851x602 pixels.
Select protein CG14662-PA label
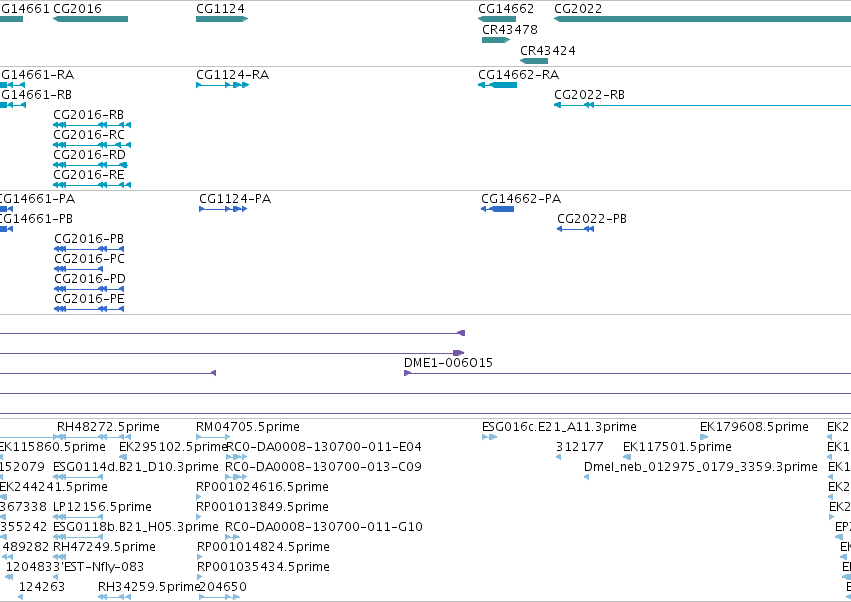[x=521, y=199]
